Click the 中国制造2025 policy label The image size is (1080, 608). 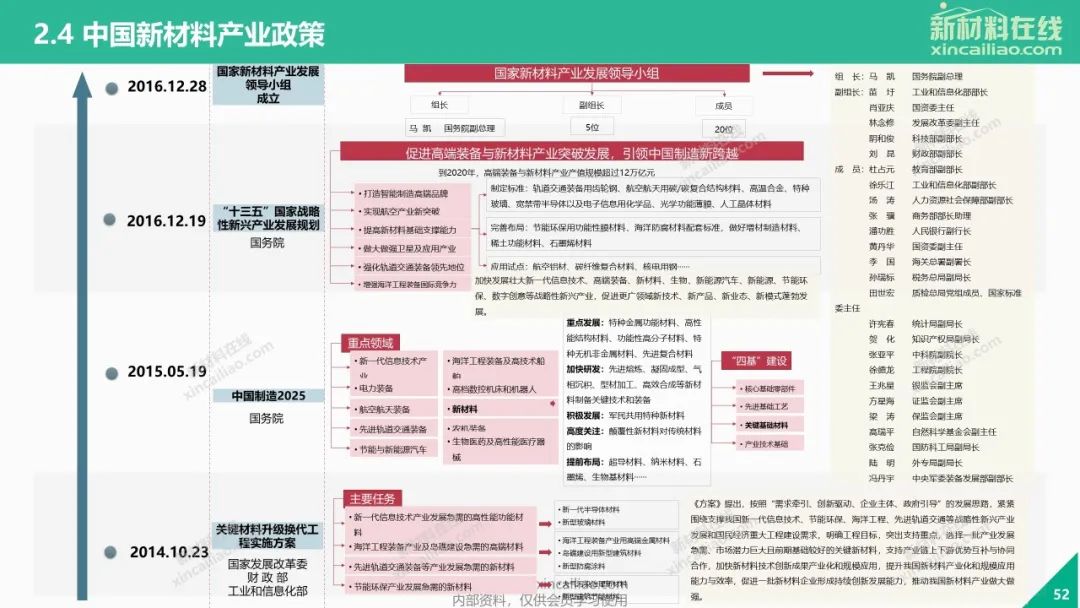click(266, 396)
